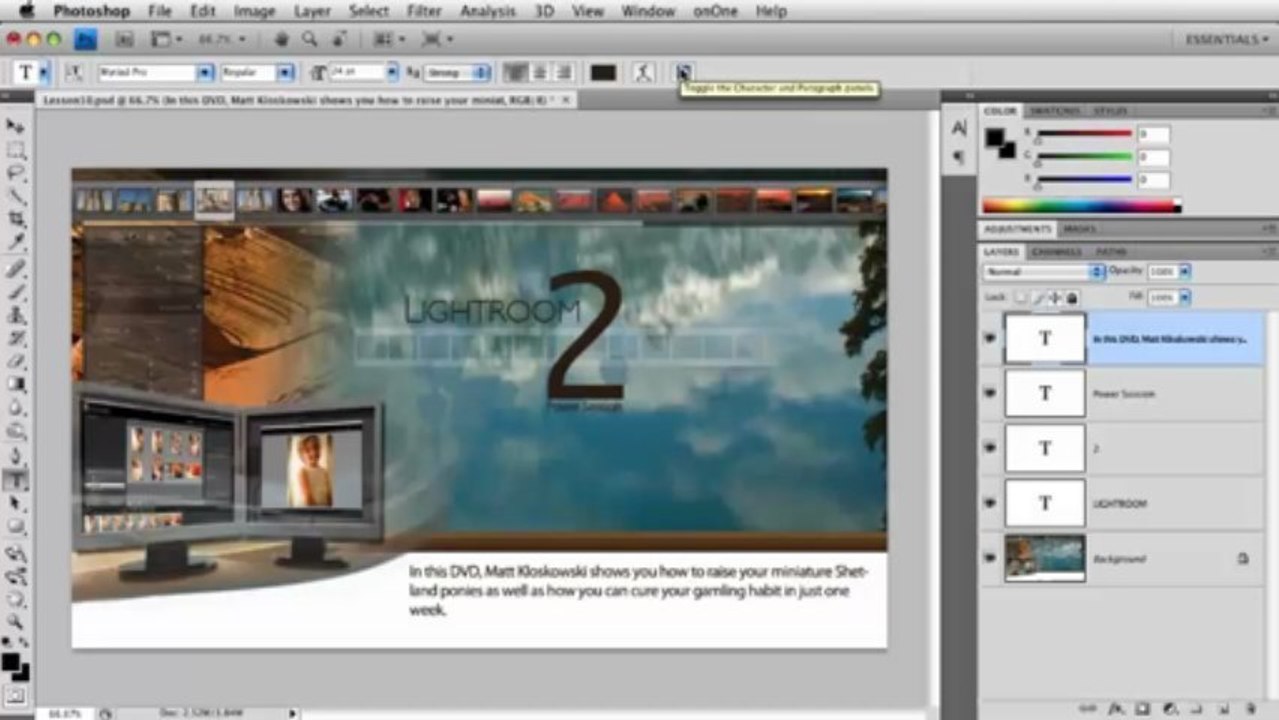Select the Horizontal Type tool in toolbox
The height and width of the screenshot is (720, 1279).
[x=16, y=480]
